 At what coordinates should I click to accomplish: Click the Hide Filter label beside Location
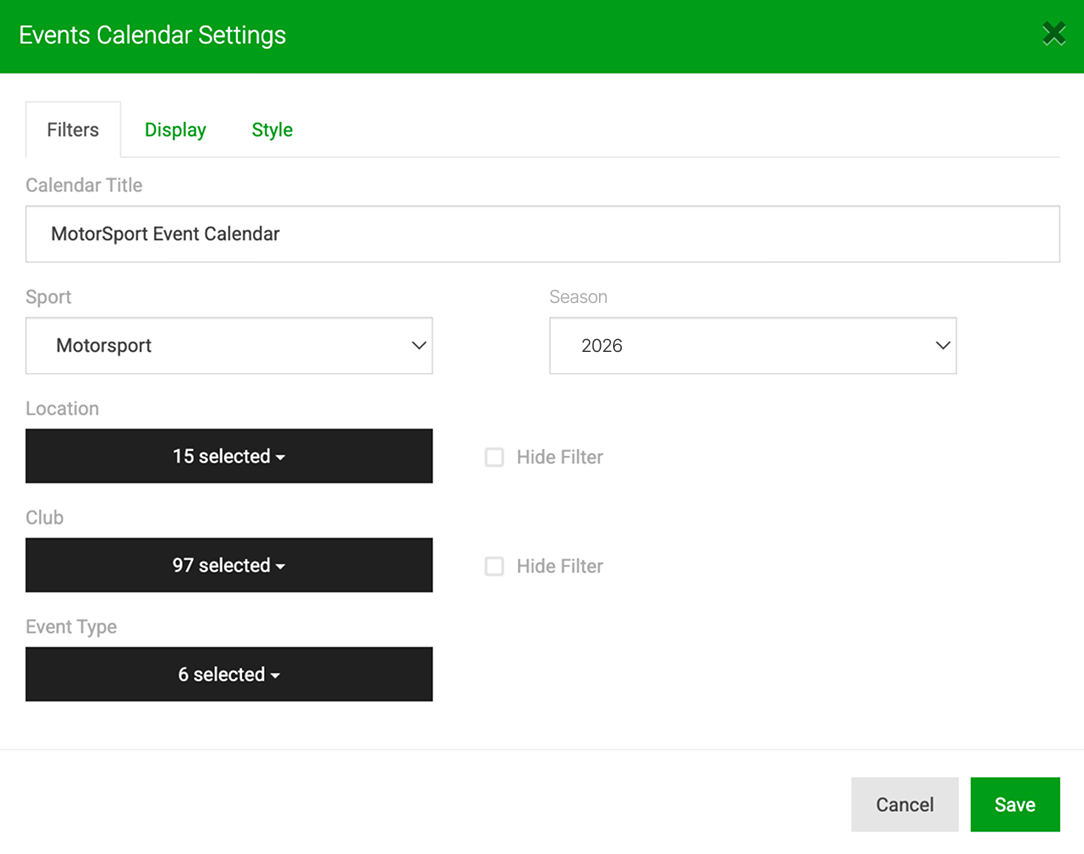pos(560,457)
